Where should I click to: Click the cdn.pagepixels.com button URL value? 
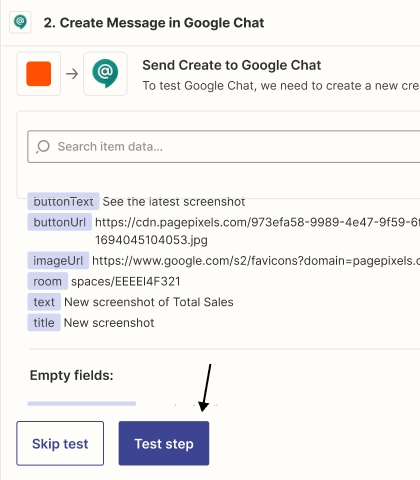point(257,222)
